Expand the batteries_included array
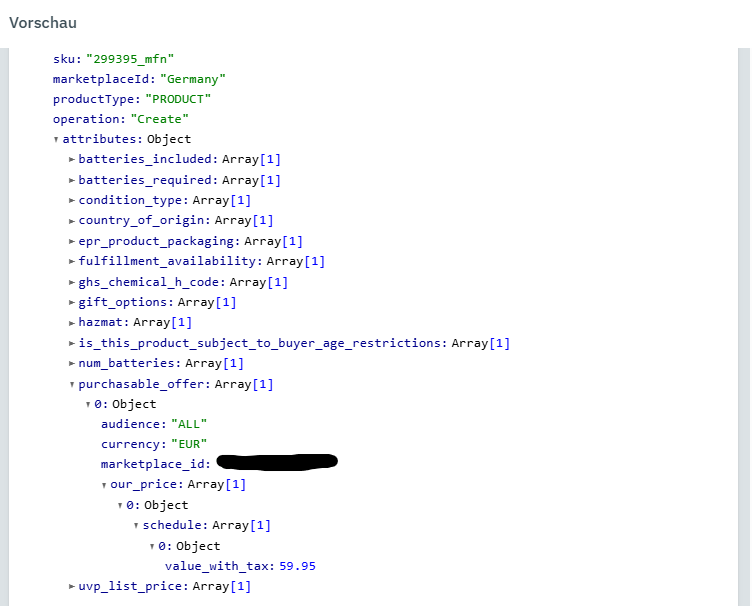752x606 pixels. (71, 160)
